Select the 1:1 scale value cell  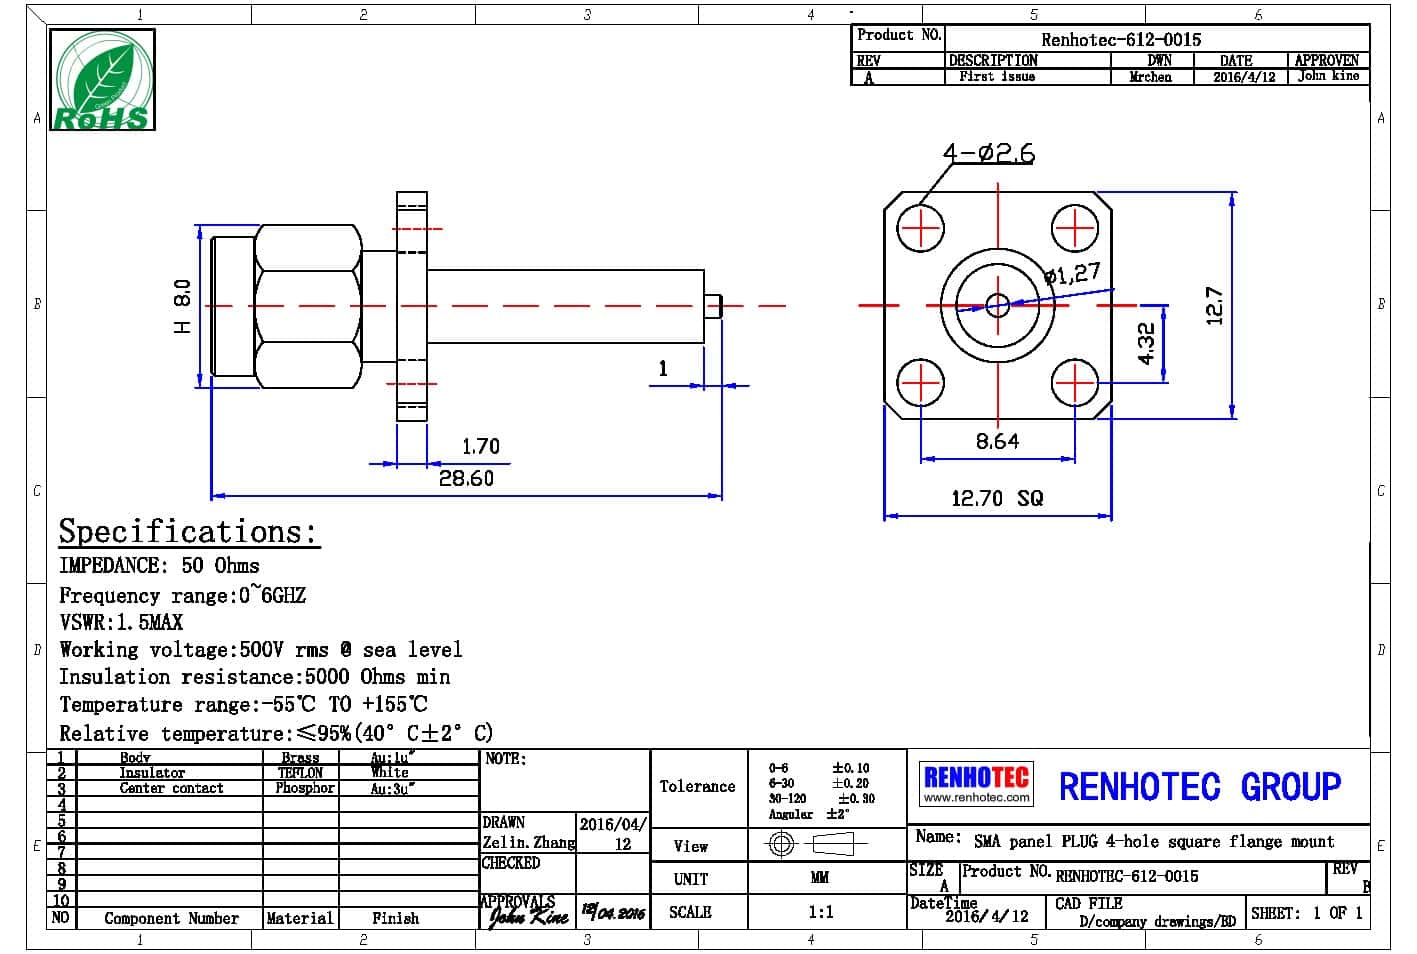point(820,912)
